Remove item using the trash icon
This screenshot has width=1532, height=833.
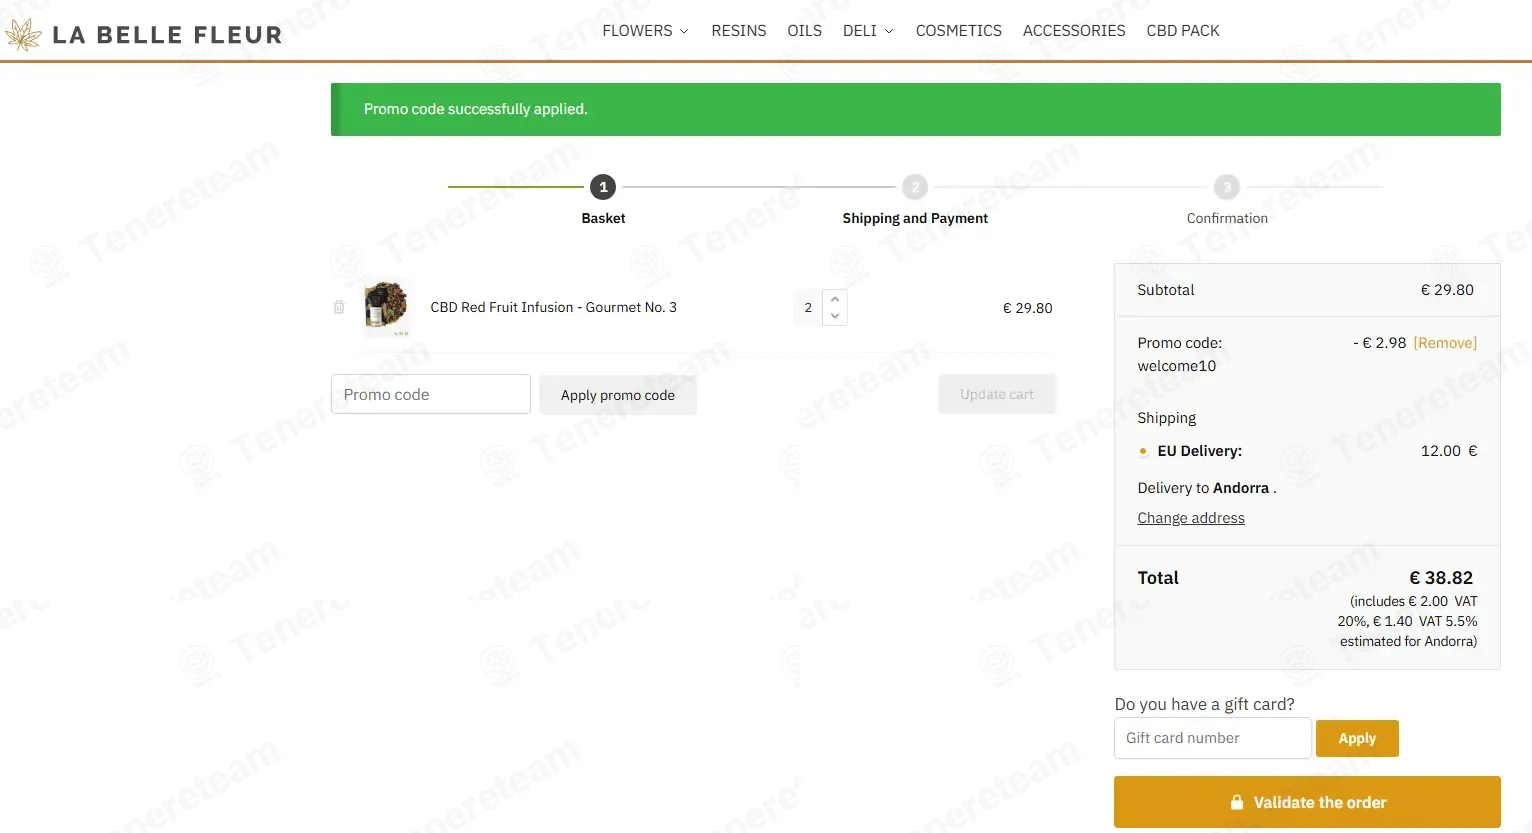339,307
